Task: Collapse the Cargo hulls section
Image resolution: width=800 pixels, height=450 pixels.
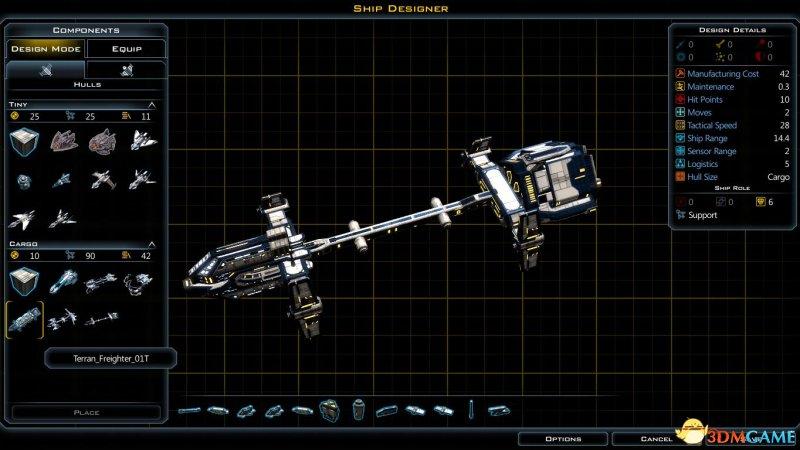Action: [x=152, y=244]
